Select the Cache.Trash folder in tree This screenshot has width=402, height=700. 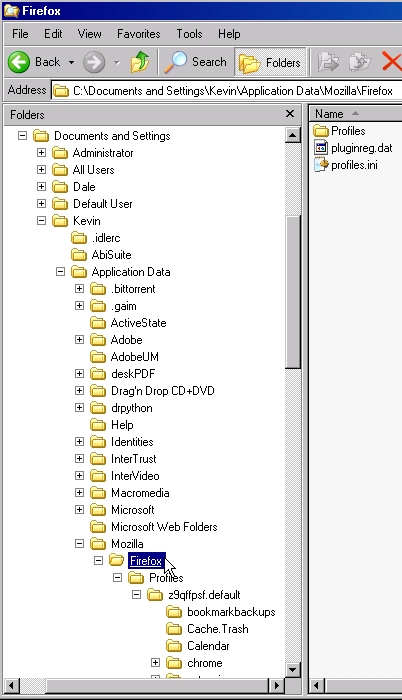coord(218,629)
